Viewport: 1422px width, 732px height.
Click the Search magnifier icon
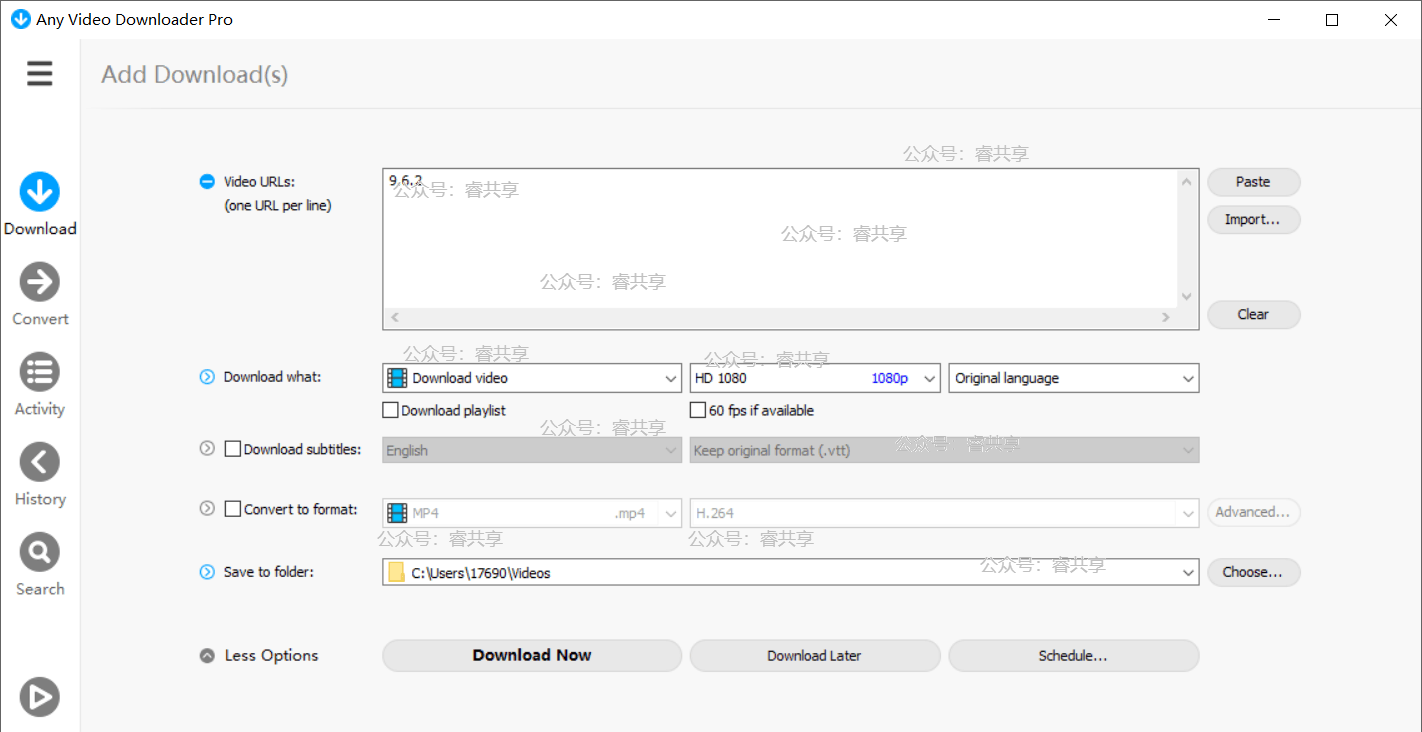[x=40, y=552]
